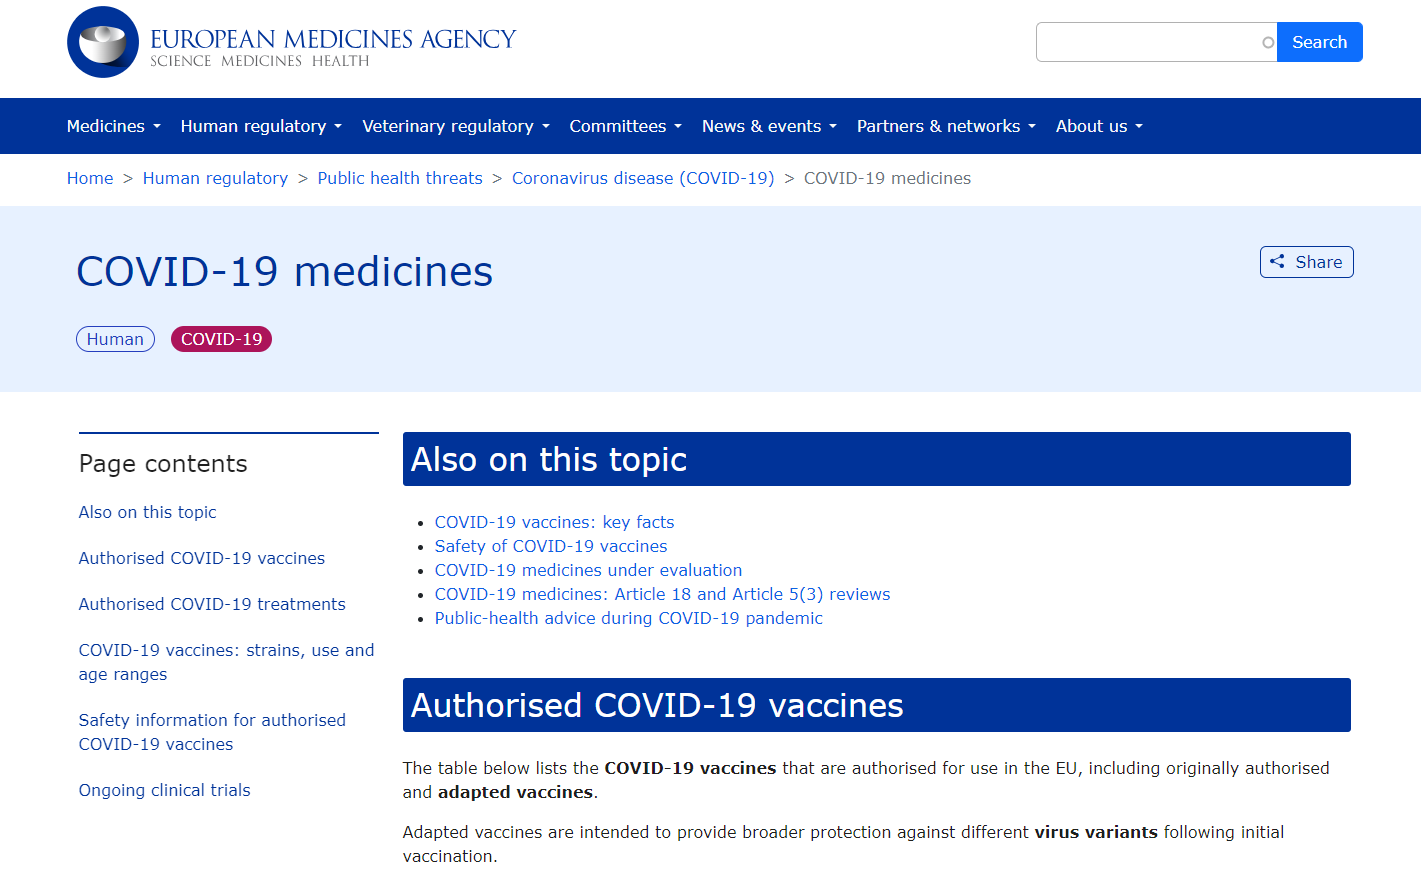Click the Authorised COVID-19 vaccines blue header
Screen dimensions: 1421x877
[x=877, y=705]
